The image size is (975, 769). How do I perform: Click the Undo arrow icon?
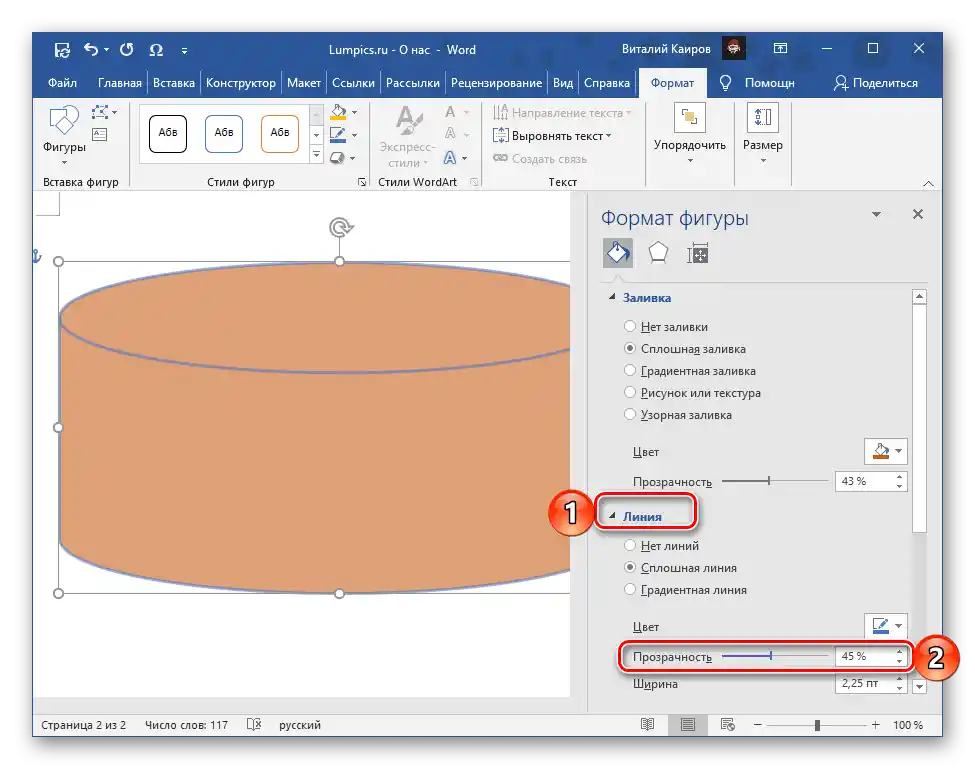91,49
